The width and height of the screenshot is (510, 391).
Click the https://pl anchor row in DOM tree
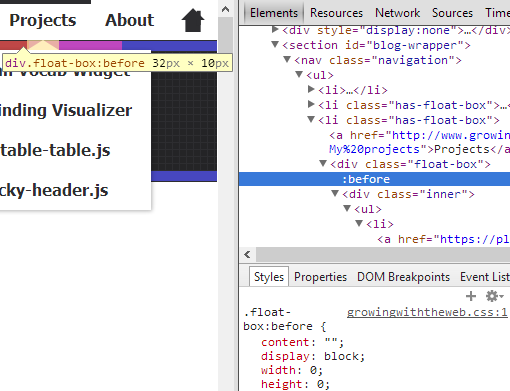click(443, 239)
